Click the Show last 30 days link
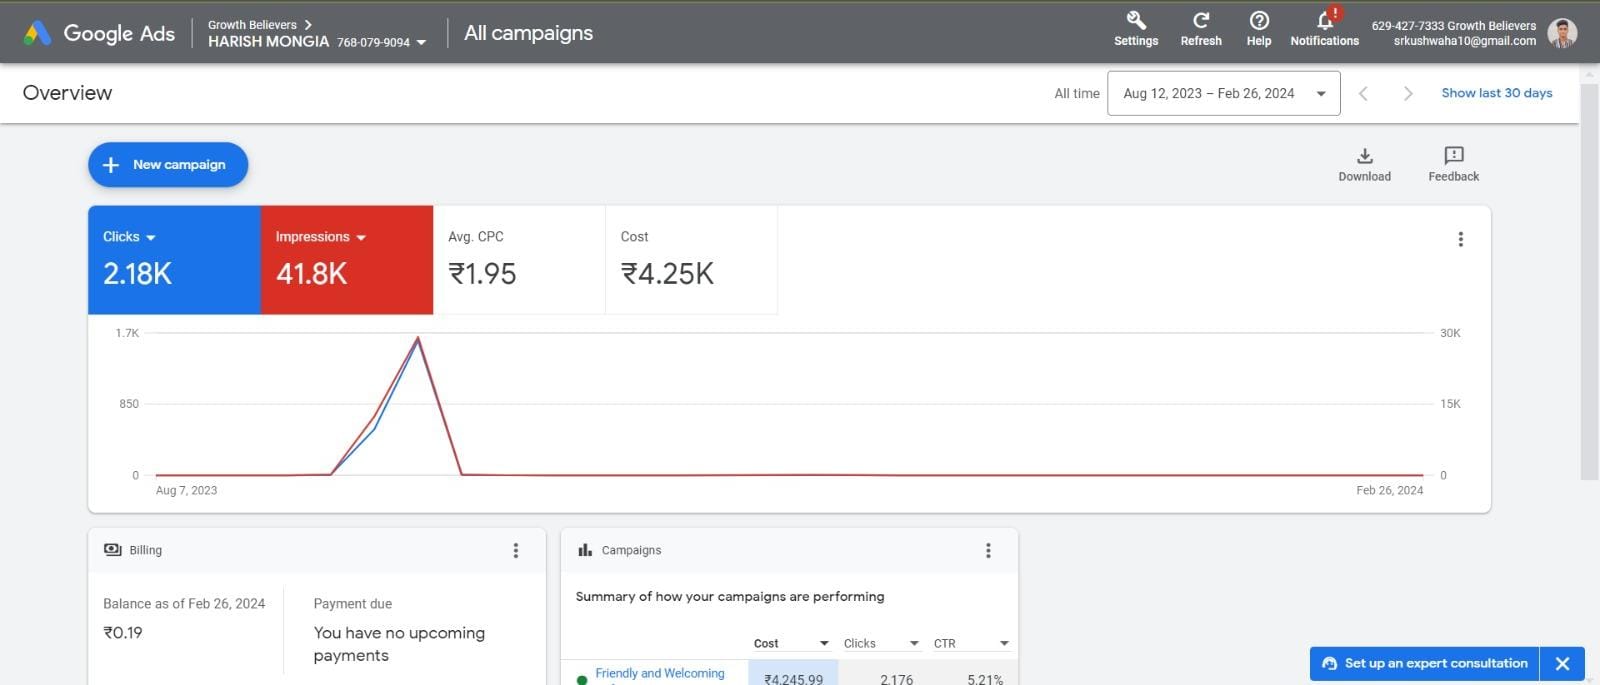1600x685 pixels. point(1496,93)
